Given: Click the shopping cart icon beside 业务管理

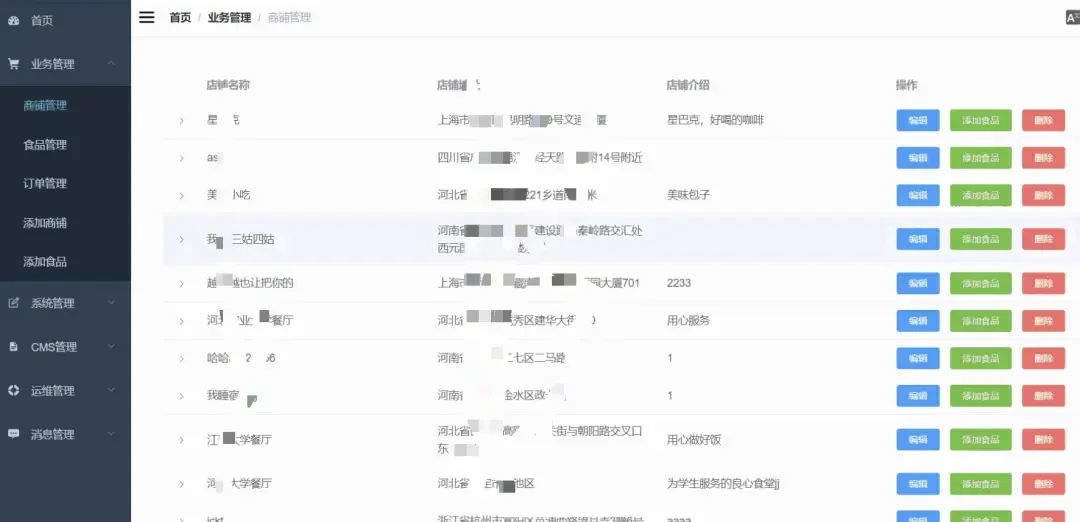Looking at the screenshot, I should coord(13,64).
